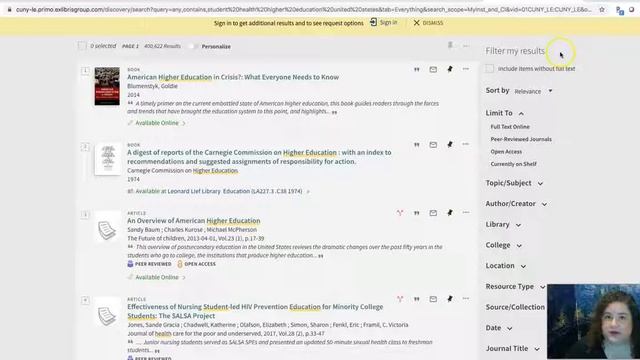Click the Open Access badge on An Overview article
This screenshot has width=640, height=360.
(196, 264)
